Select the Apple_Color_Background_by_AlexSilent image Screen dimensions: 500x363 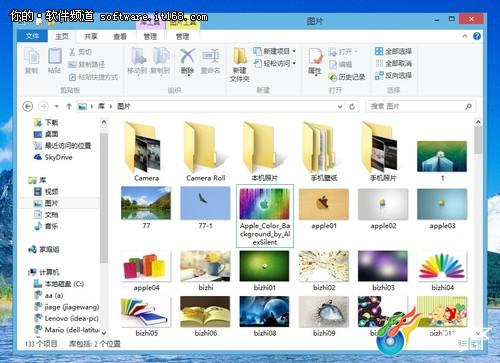[x=265, y=216]
